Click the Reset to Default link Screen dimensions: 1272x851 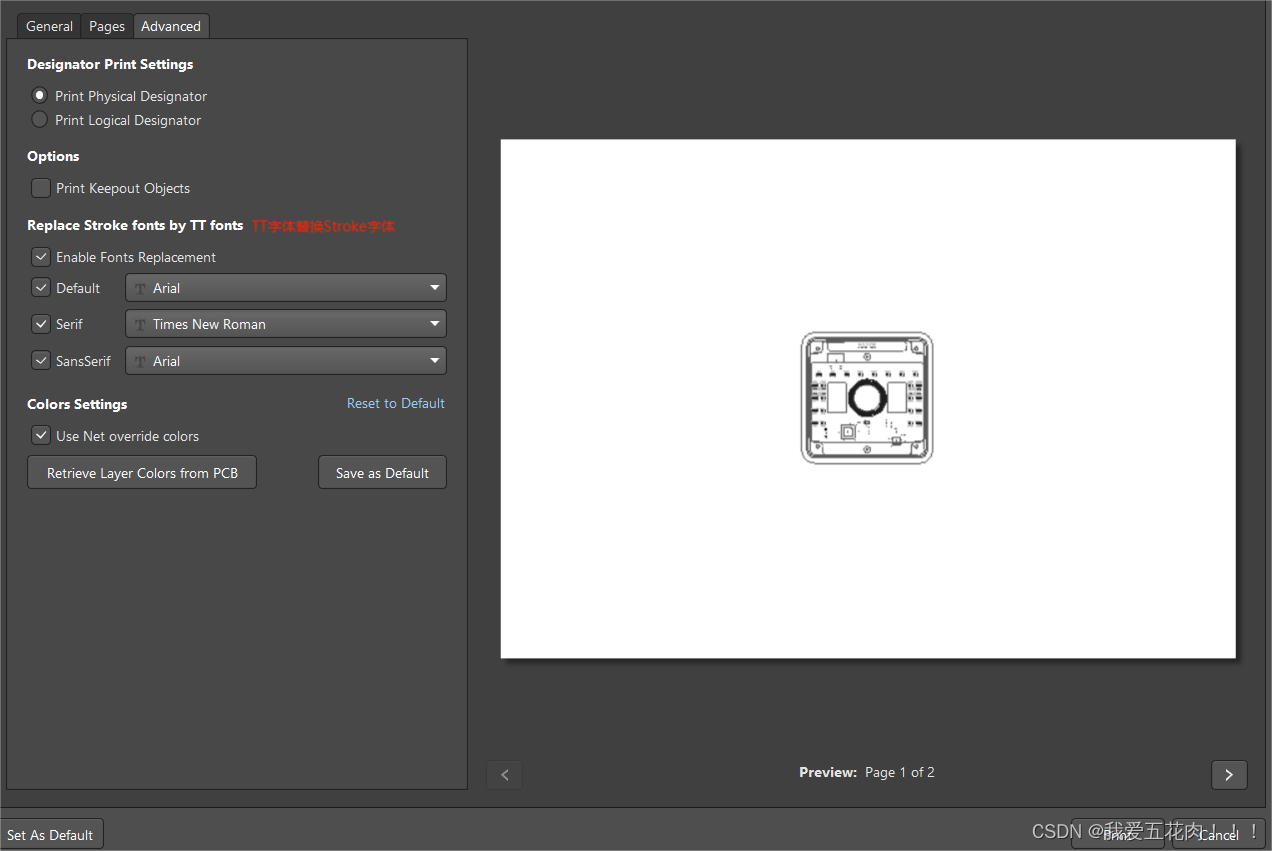396,403
